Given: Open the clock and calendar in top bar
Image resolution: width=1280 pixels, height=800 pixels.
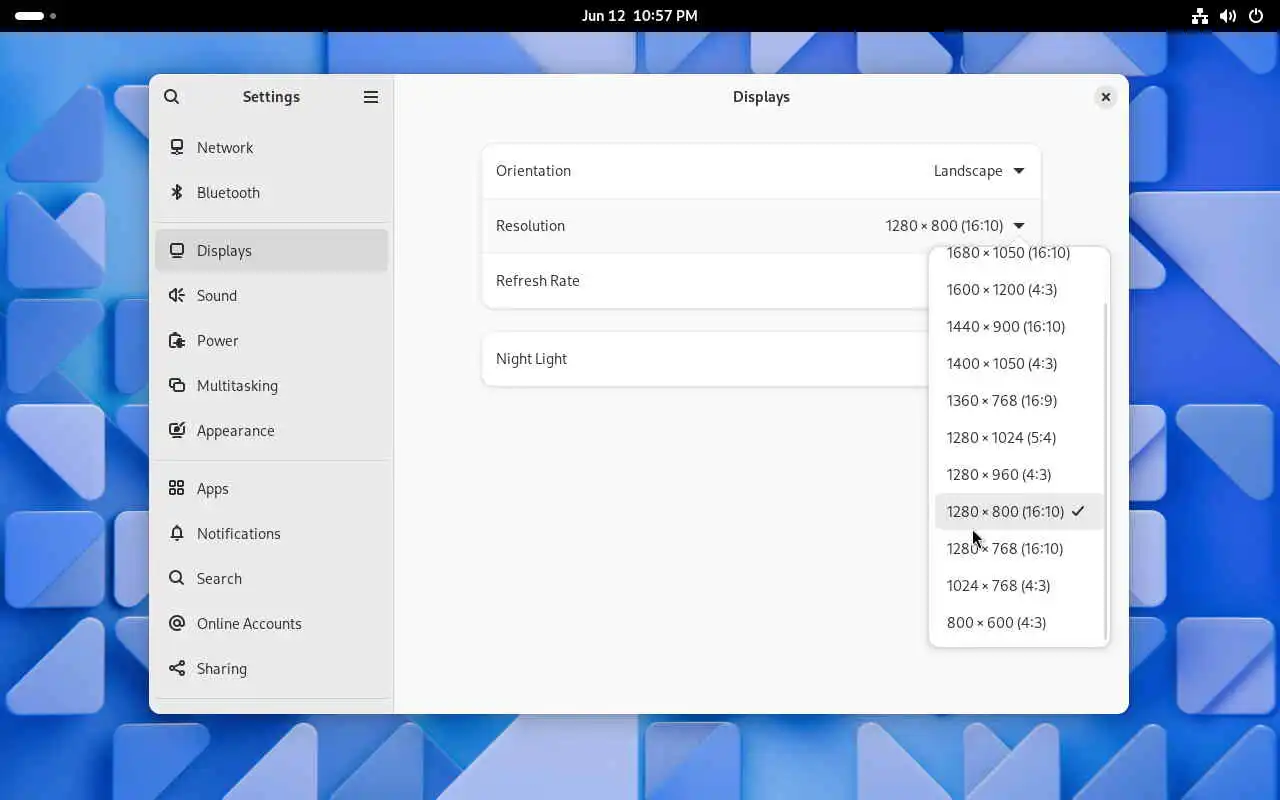Looking at the screenshot, I should coord(640,16).
